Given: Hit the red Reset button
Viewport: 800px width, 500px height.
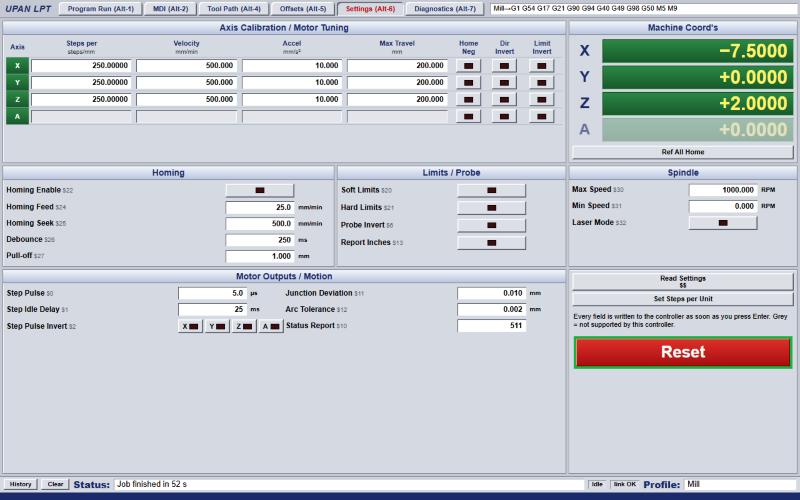Looking at the screenshot, I should coord(683,352).
